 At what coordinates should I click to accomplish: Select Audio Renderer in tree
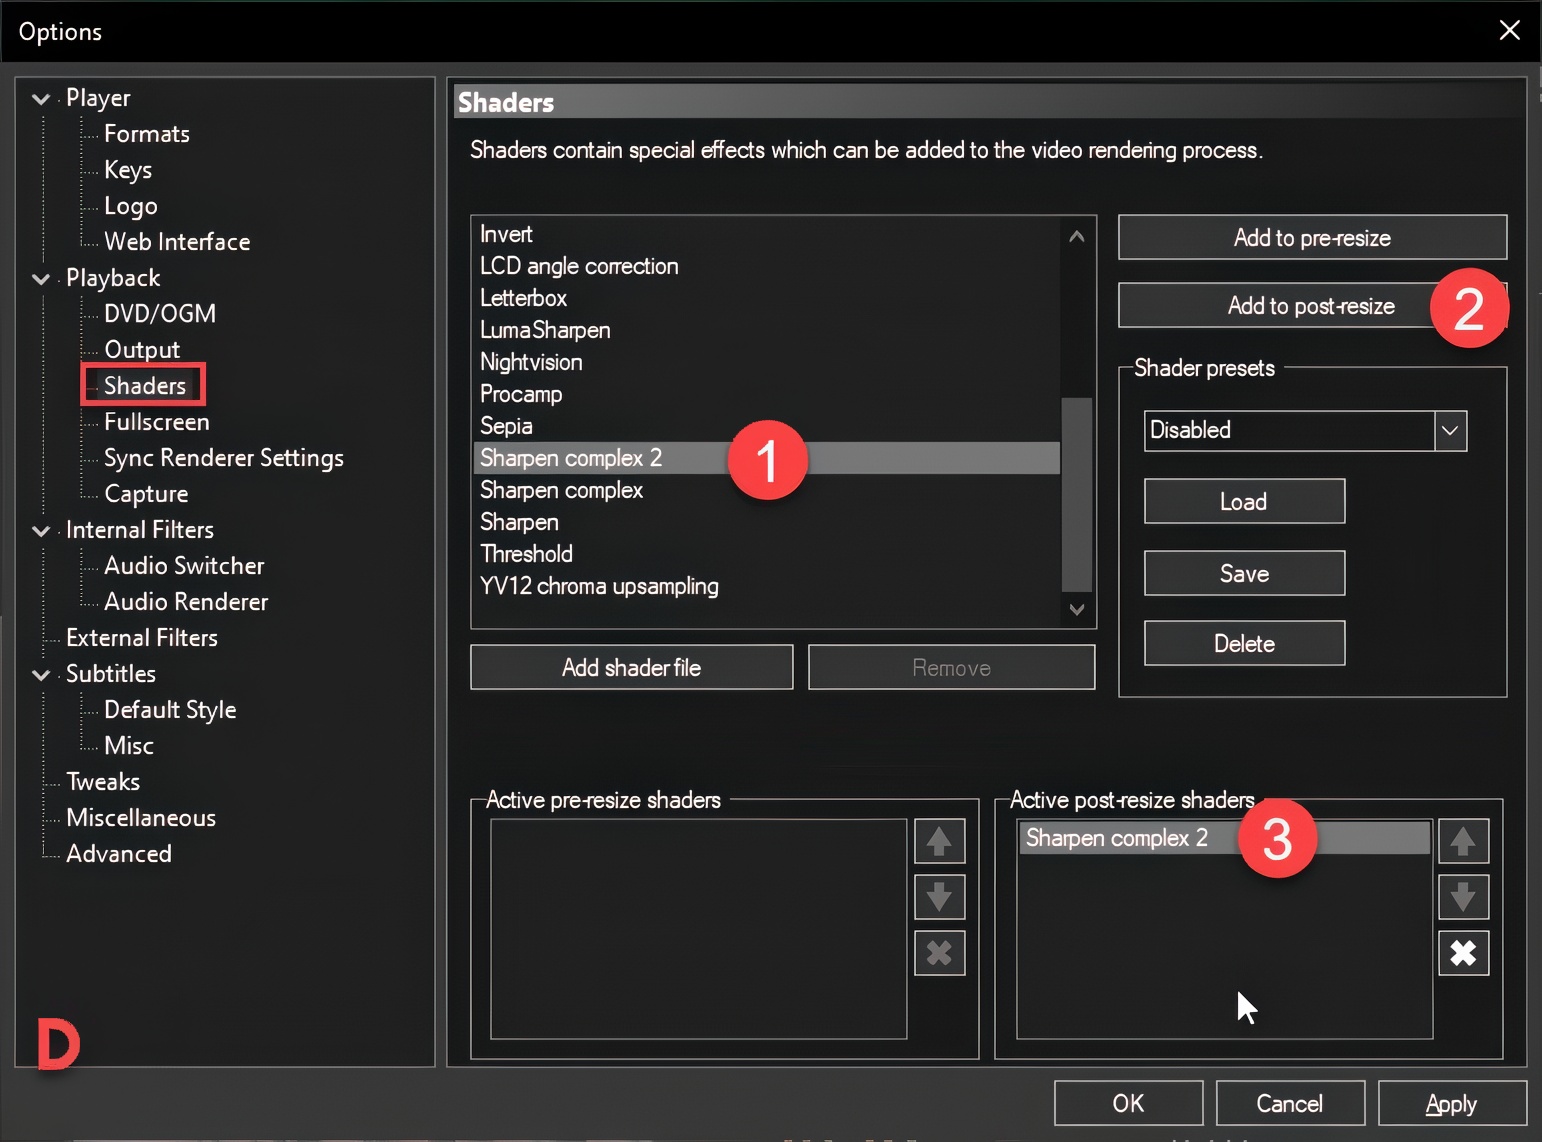pos(186,602)
